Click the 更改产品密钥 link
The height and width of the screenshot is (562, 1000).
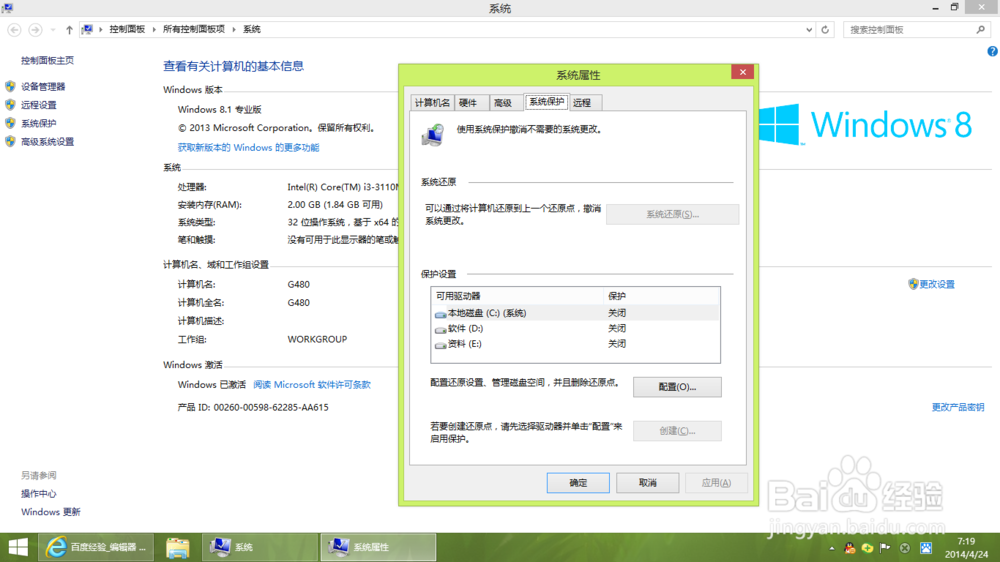point(958,407)
